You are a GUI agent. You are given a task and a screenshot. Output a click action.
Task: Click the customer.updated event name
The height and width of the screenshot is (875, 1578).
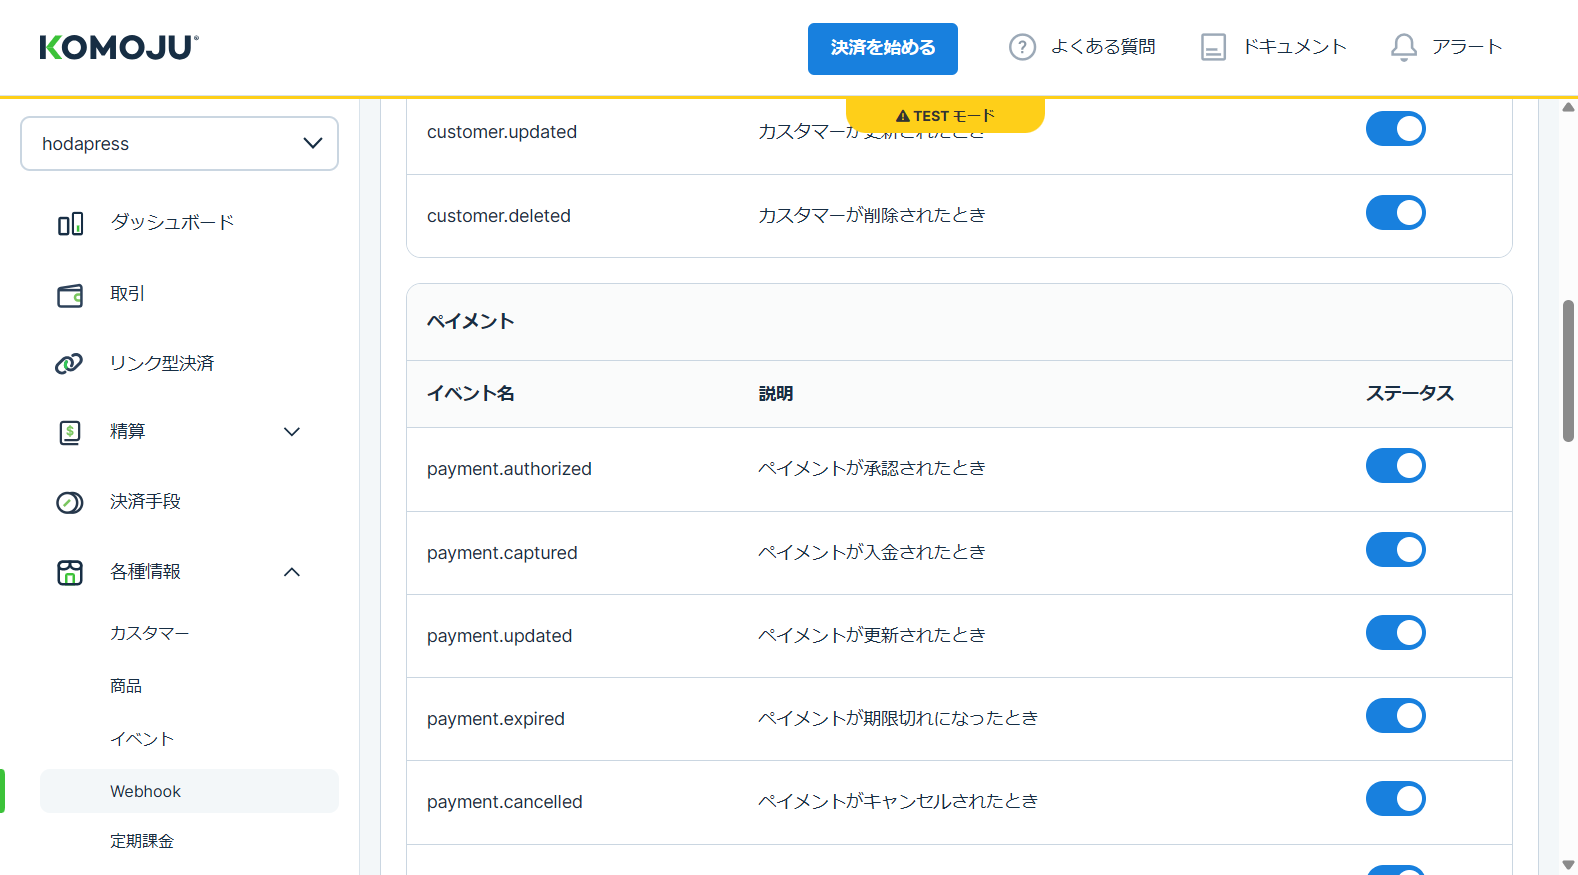(502, 132)
